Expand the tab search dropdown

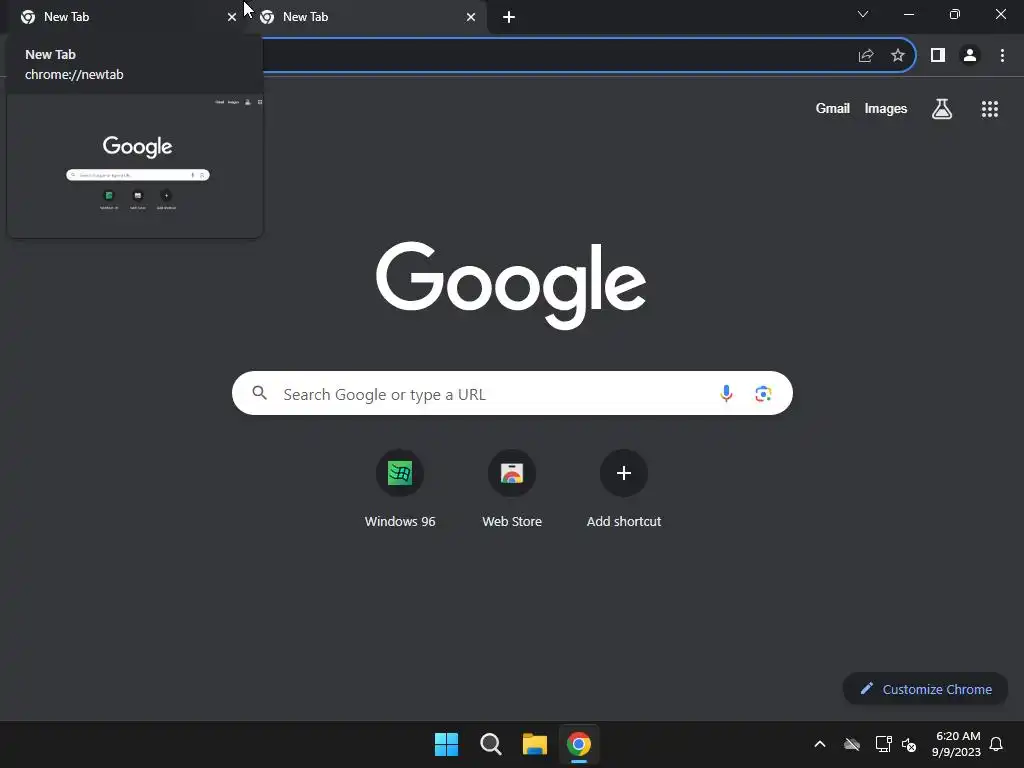(x=863, y=14)
